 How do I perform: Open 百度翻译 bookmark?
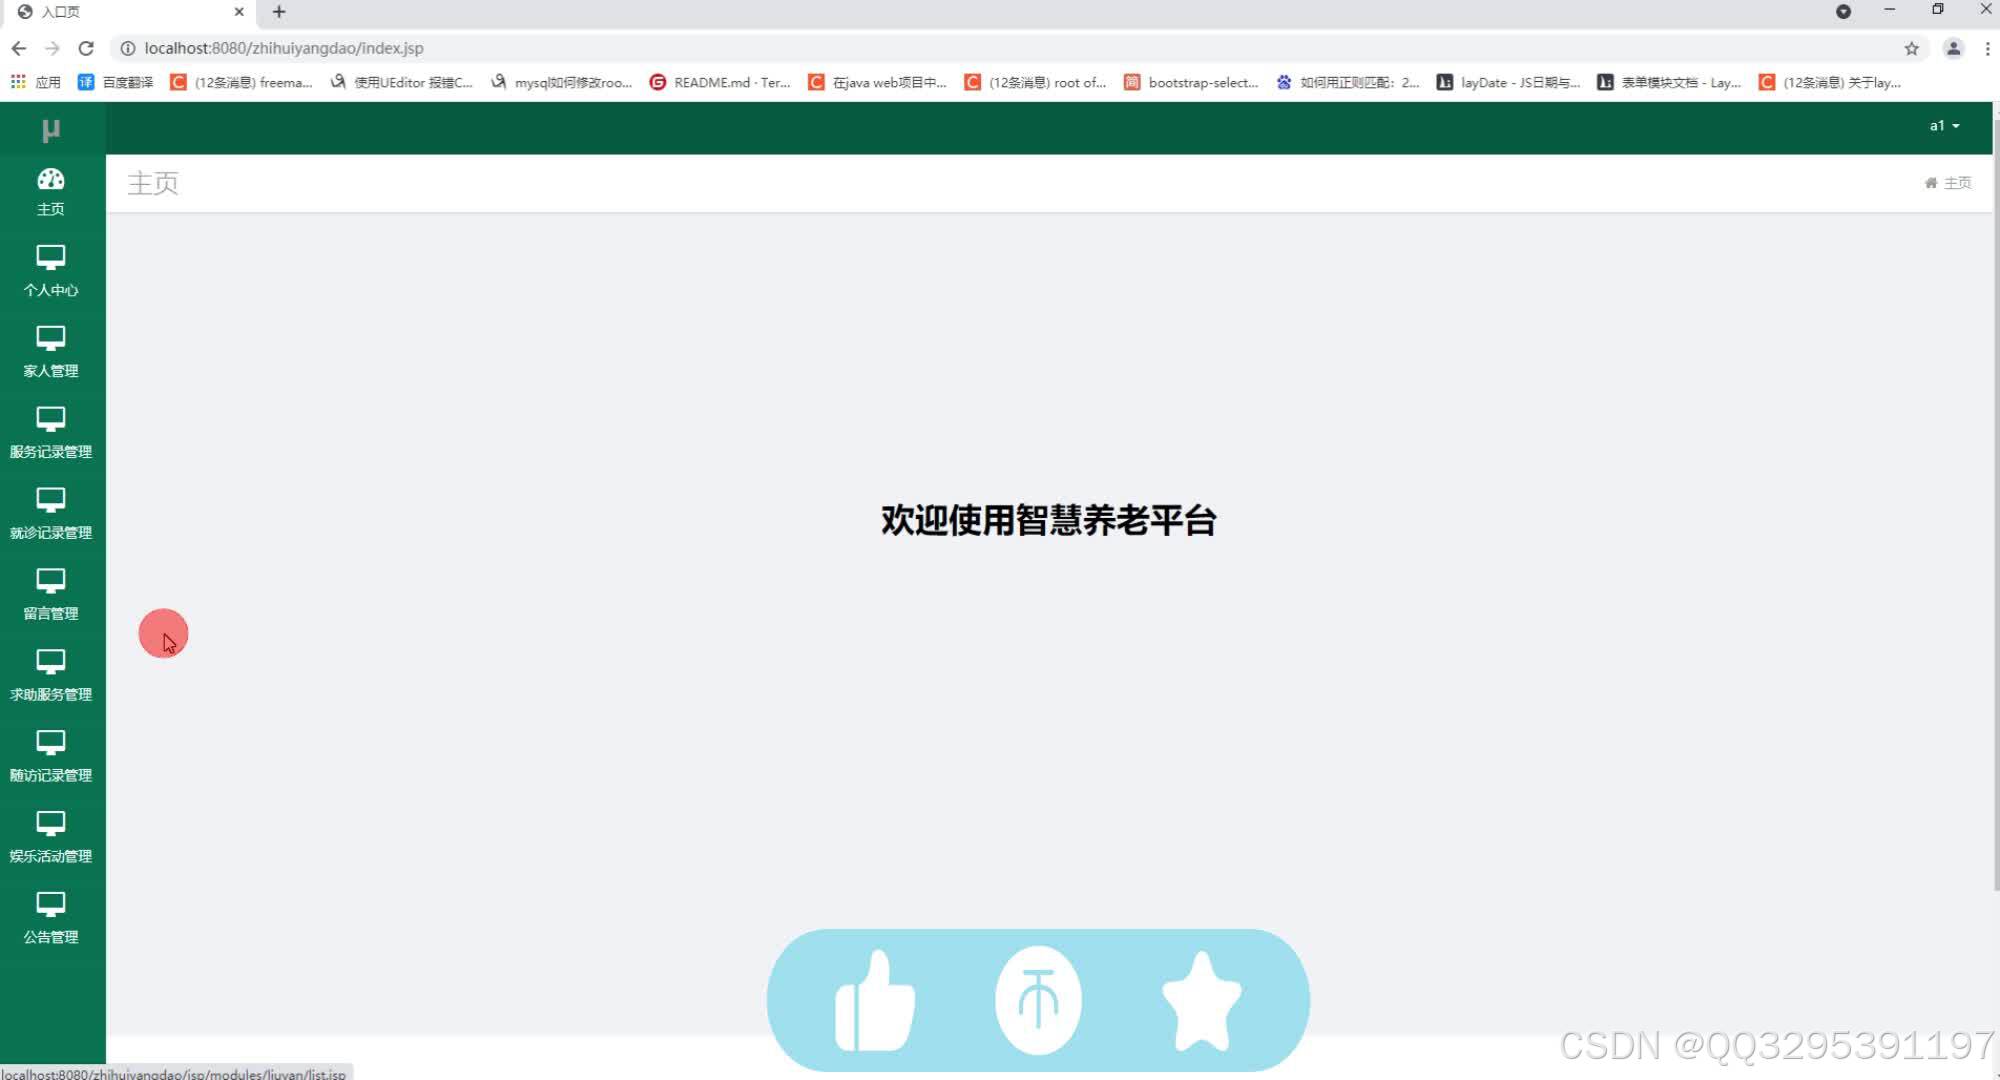point(116,82)
